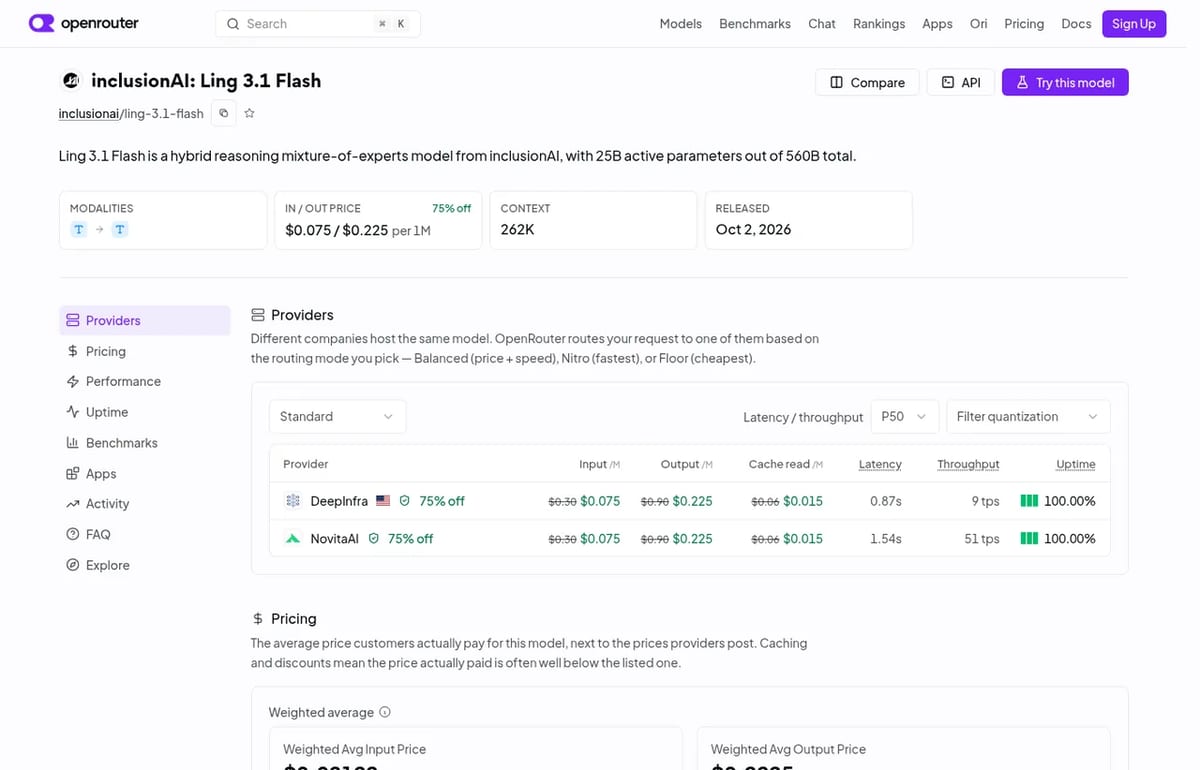1200x770 pixels.
Task: Open the P50 percentile dropdown
Action: point(905,417)
